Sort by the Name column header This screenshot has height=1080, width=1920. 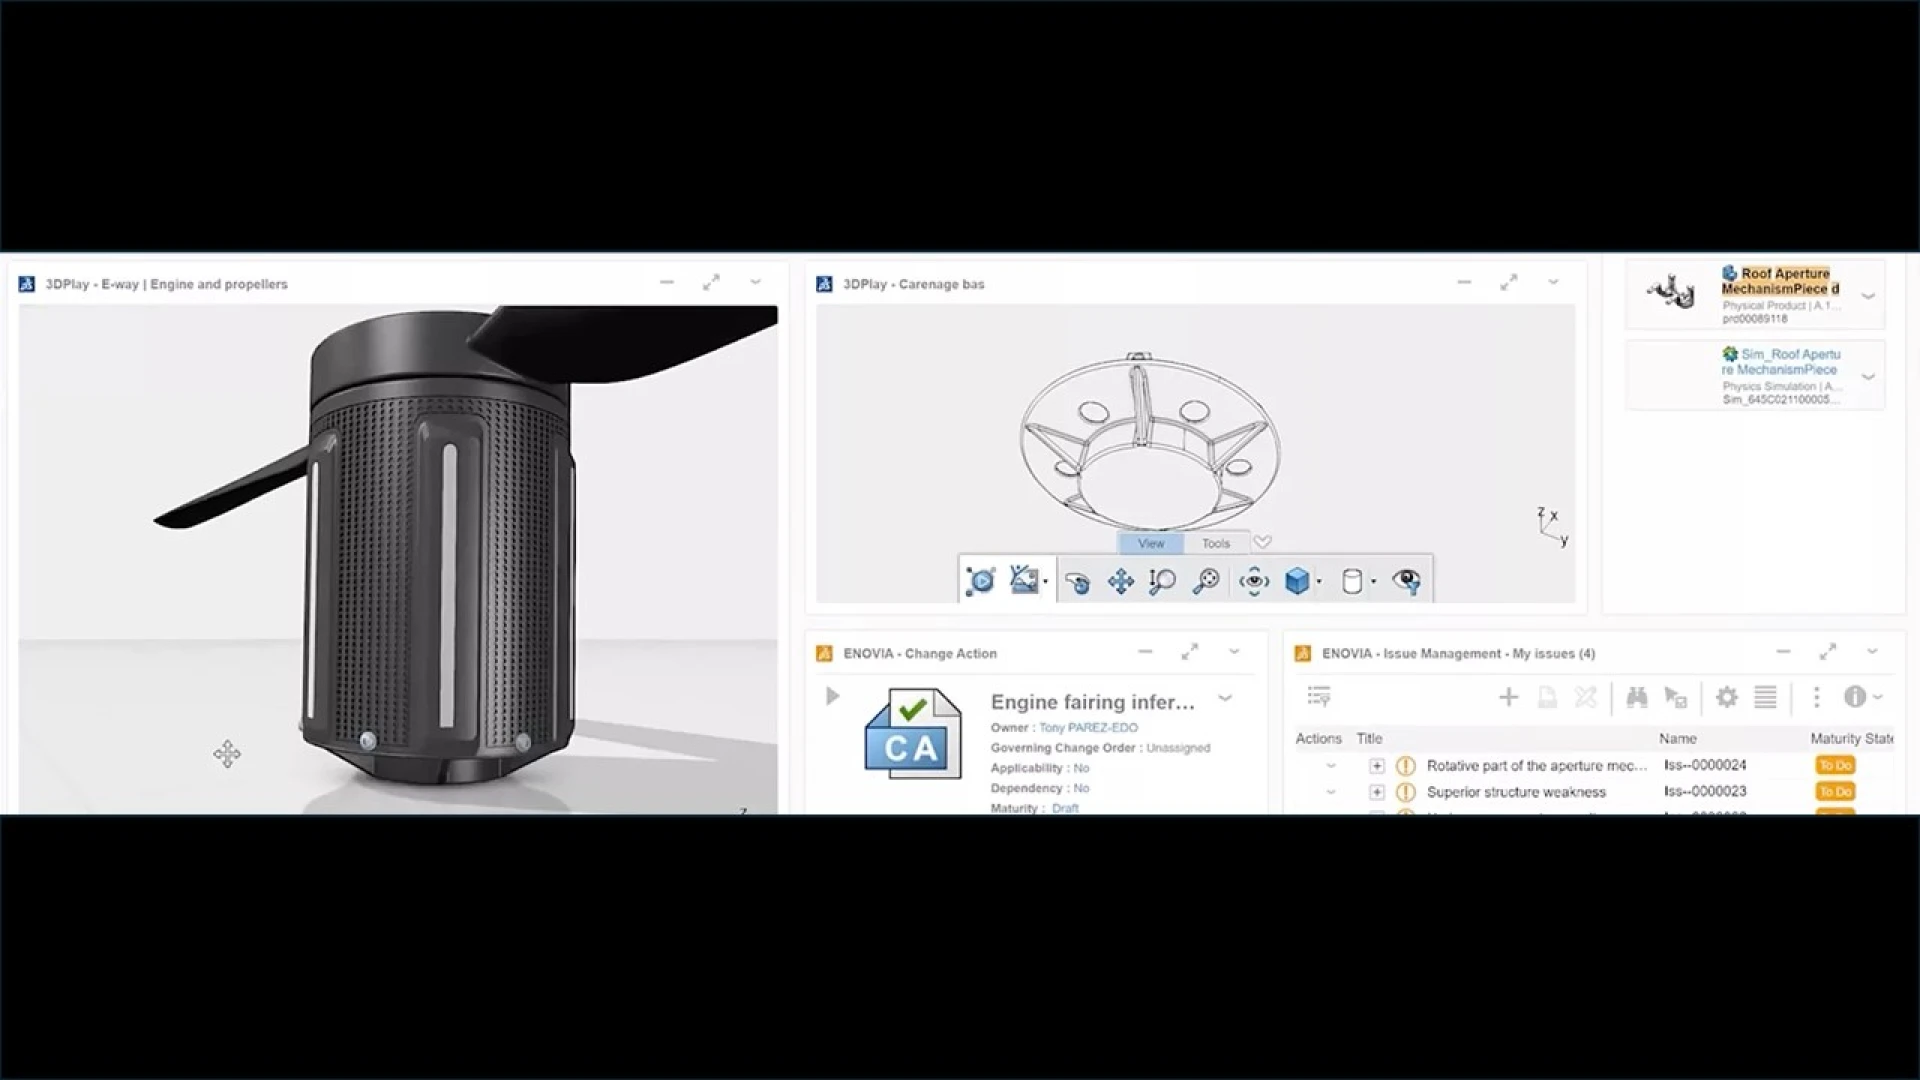pyautogui.click(x=1678, y=738)
